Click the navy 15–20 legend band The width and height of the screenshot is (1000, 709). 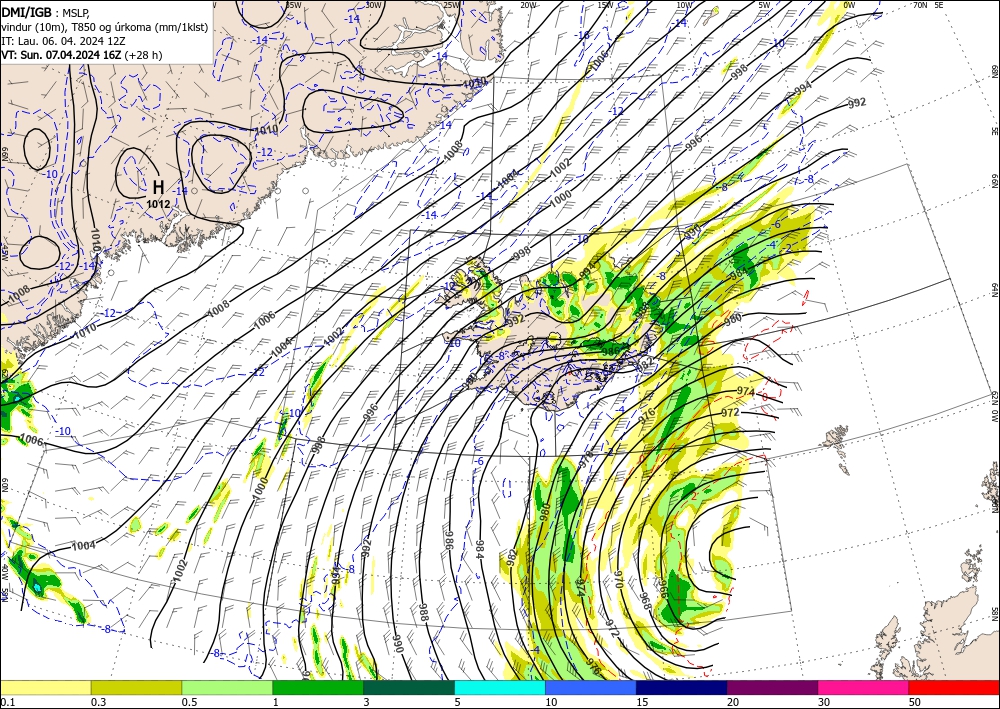[682, 687]
